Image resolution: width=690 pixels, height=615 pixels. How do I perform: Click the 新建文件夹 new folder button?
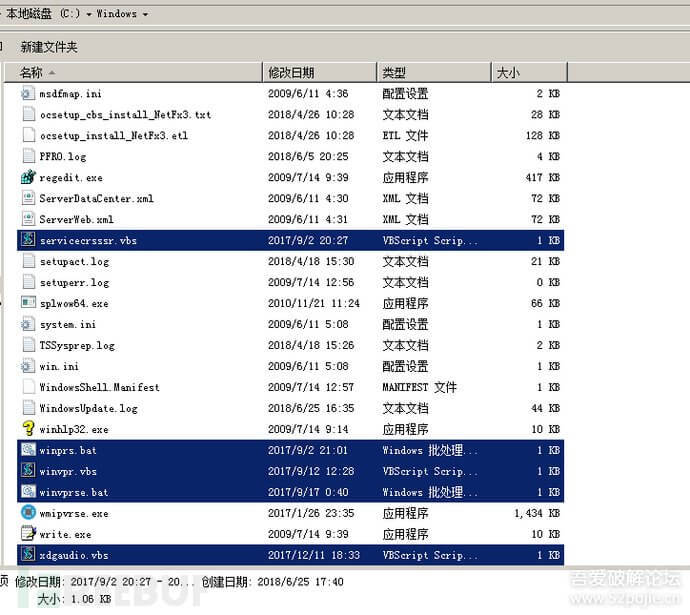click(49, 47)
